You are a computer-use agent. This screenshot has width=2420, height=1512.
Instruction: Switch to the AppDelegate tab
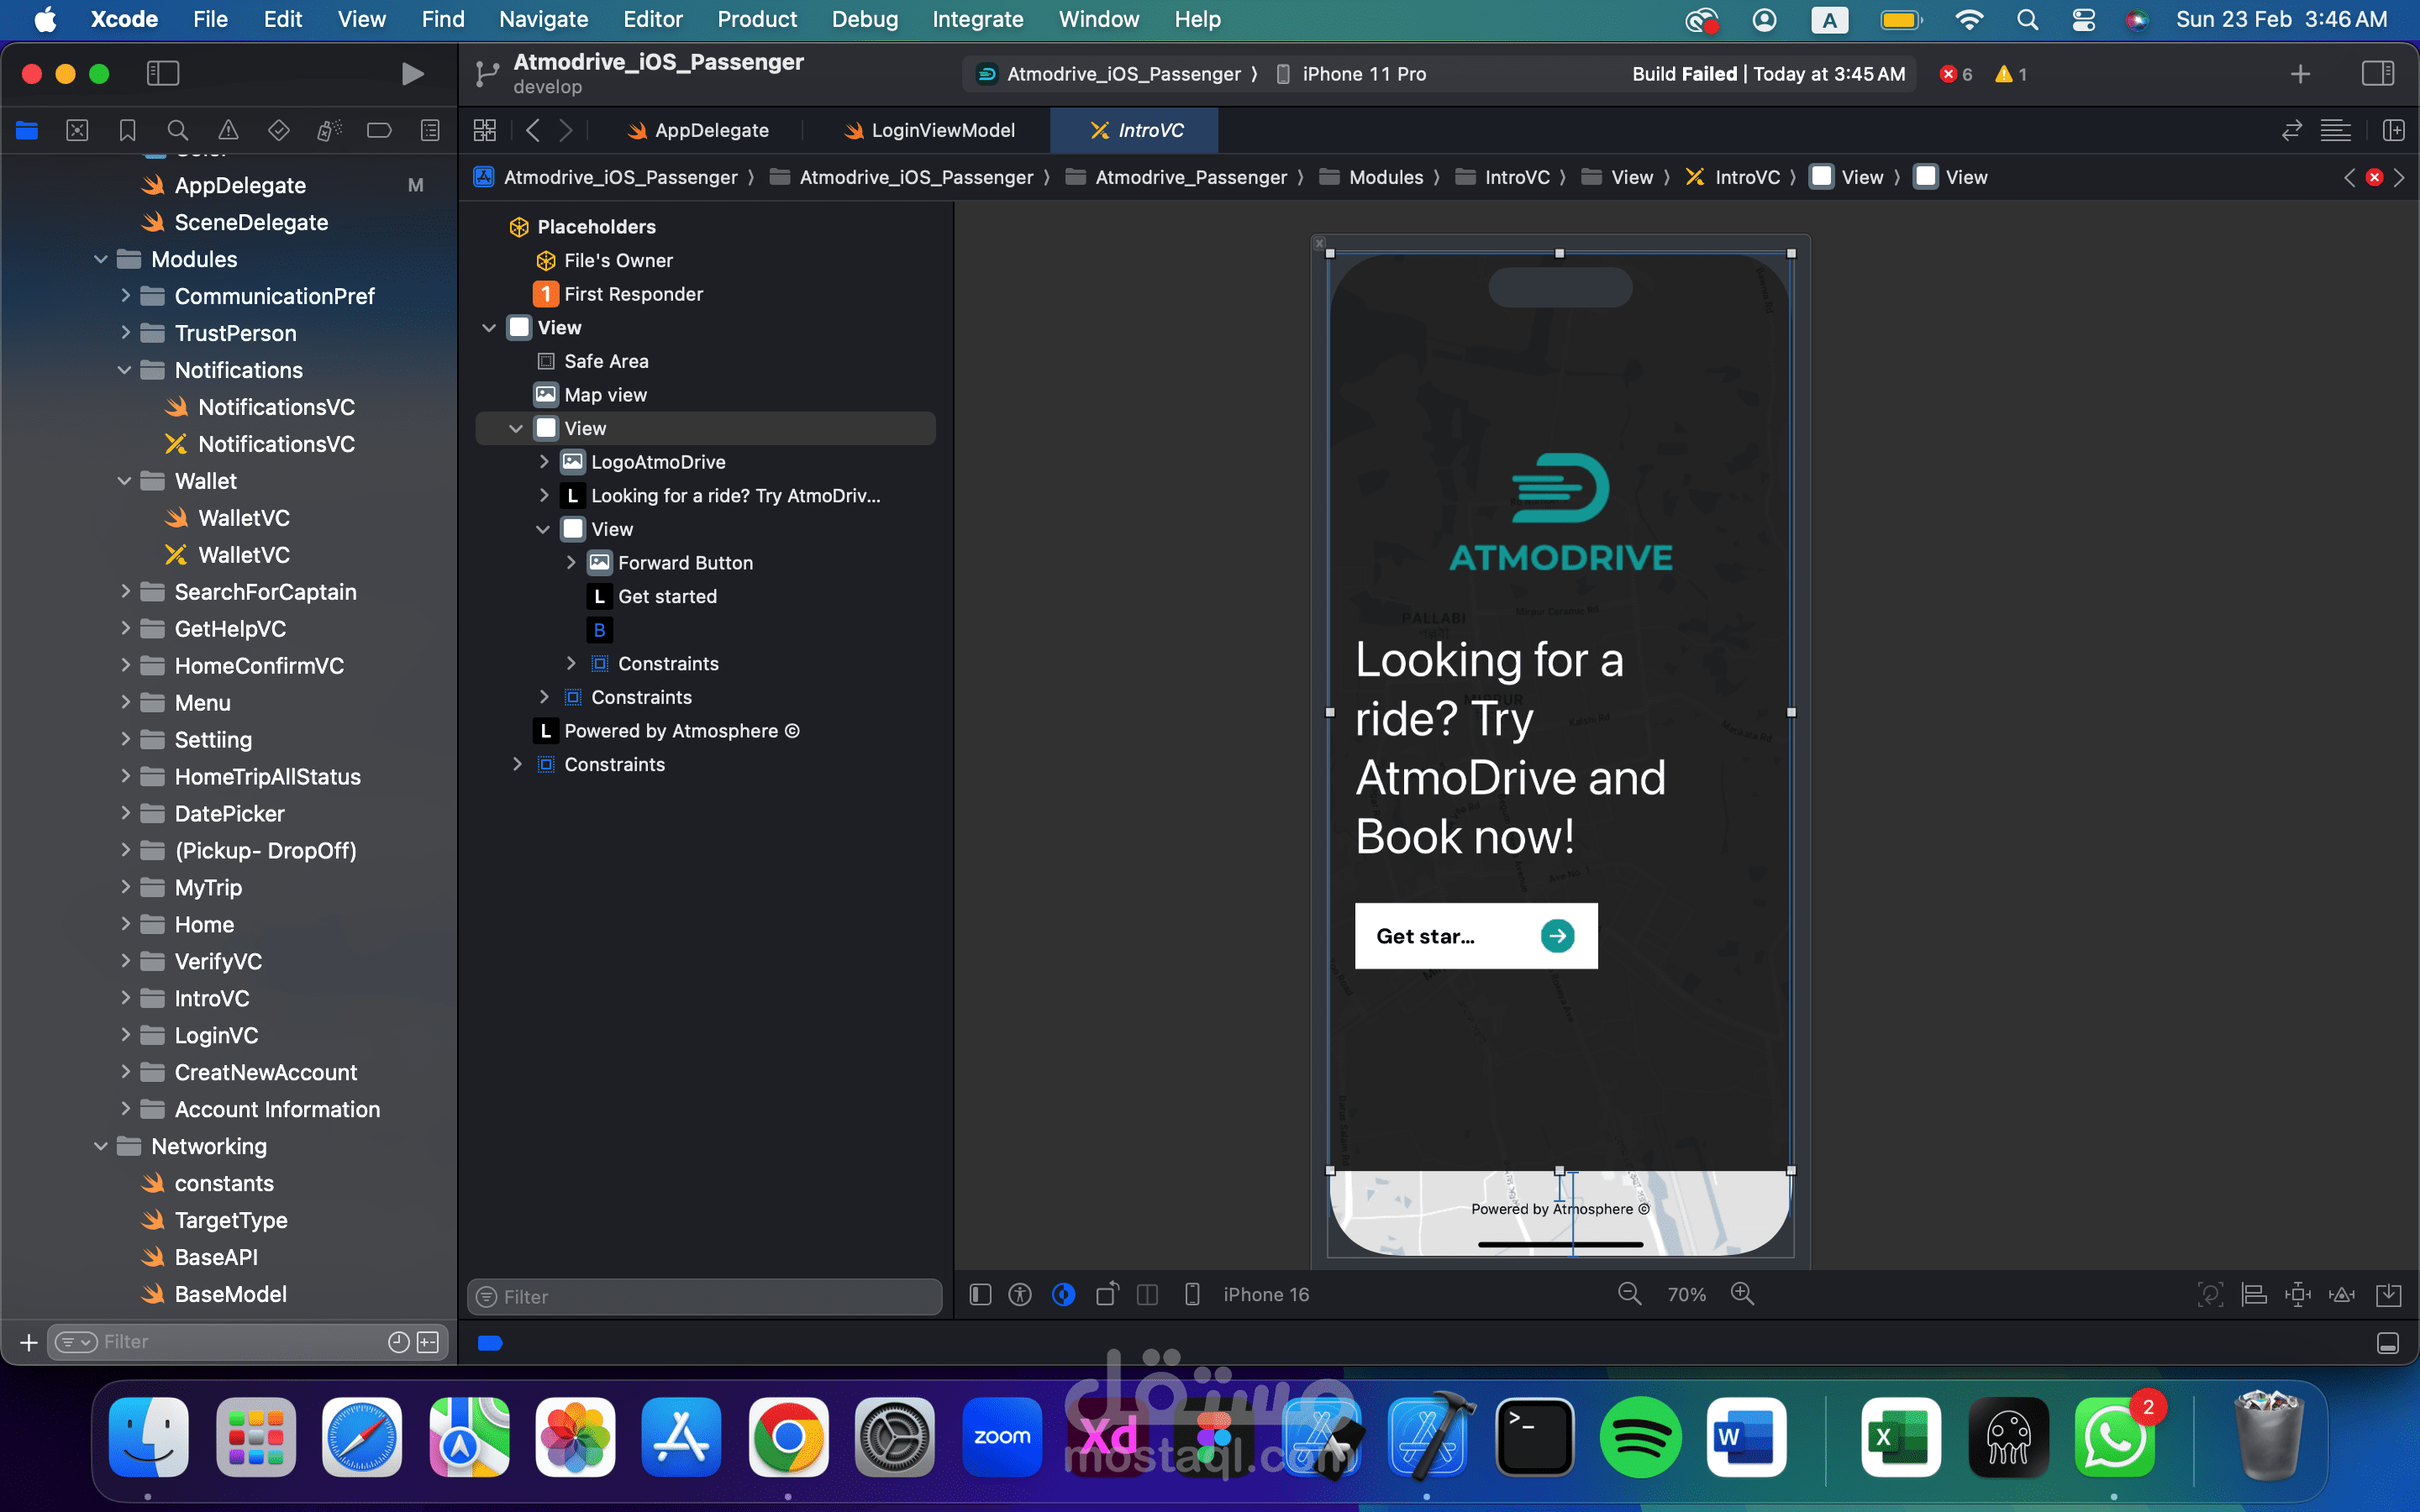[697, 130]
